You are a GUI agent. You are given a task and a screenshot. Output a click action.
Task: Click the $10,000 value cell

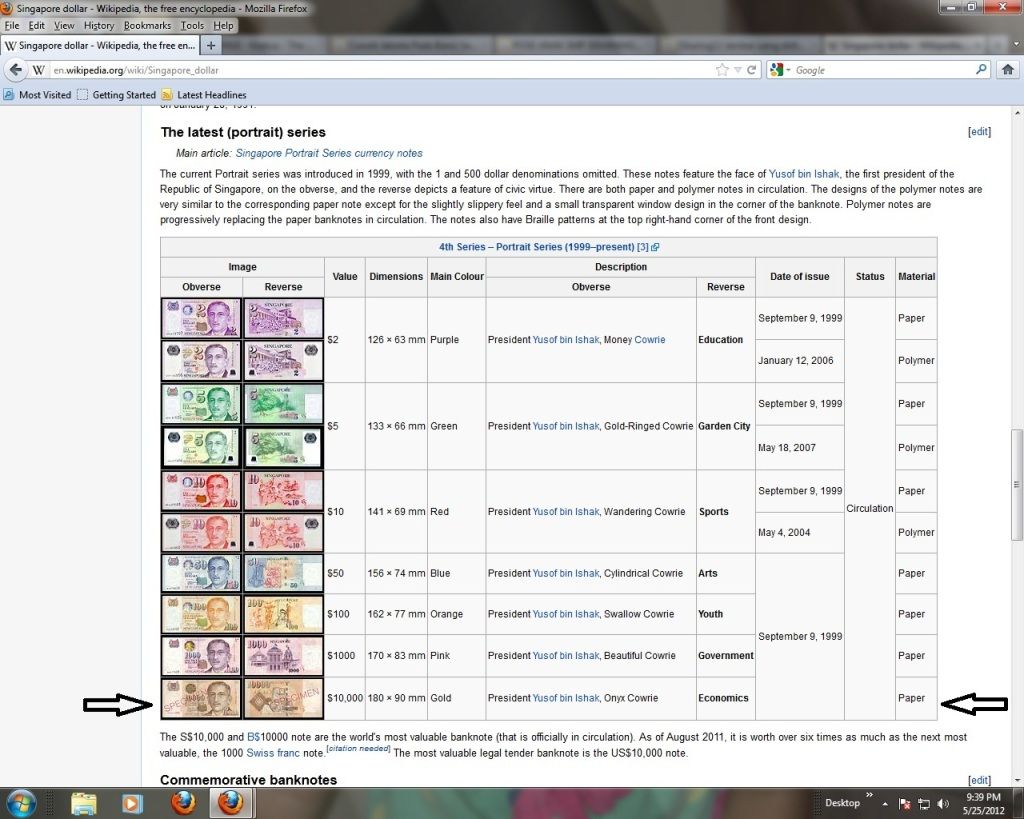[345, 698]
